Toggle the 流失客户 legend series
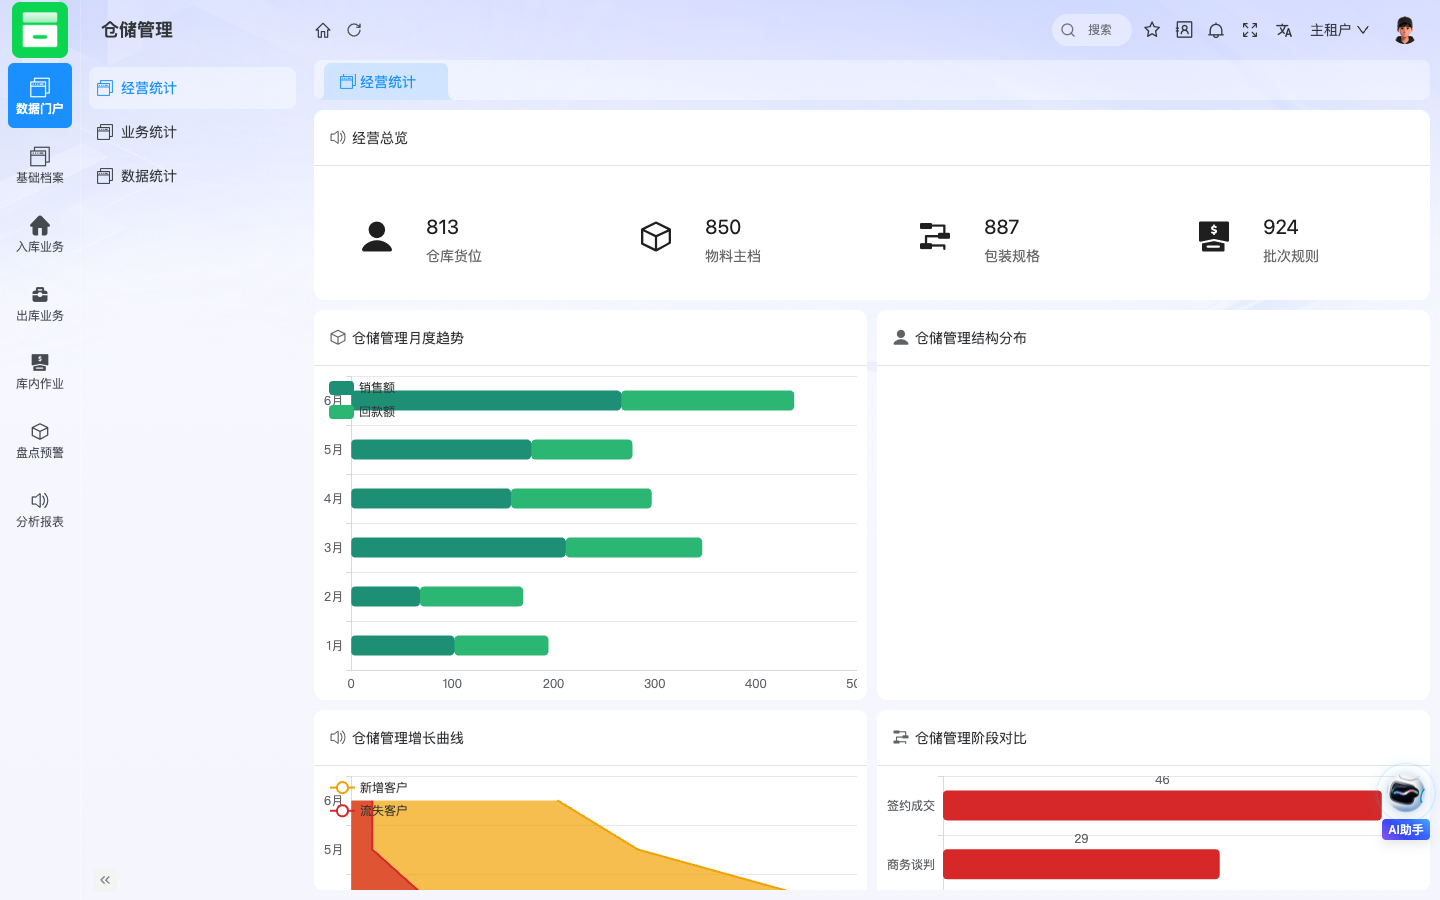This screenshot has height=900, width=1440. (x=368, y=810)
